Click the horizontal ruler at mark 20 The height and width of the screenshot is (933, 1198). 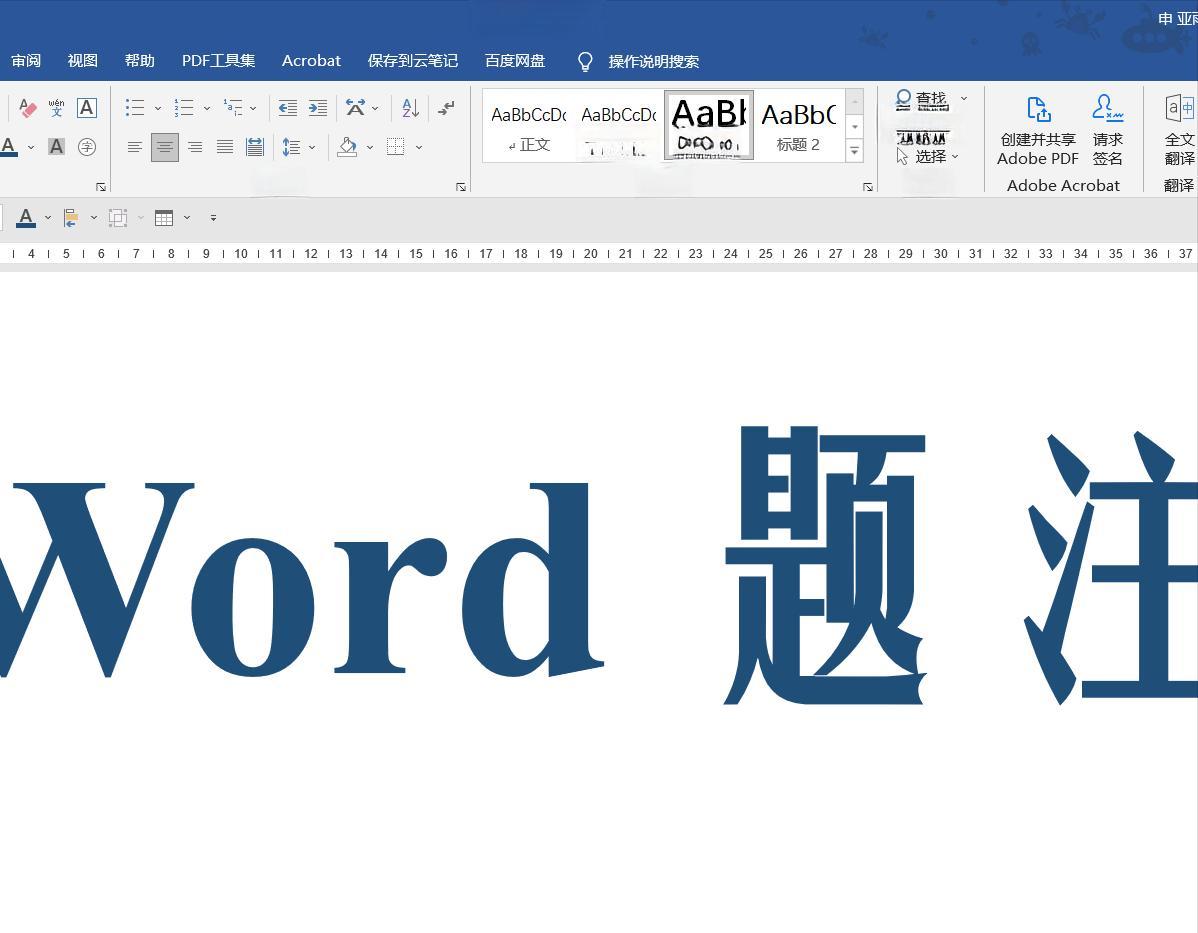pos(591,254)
